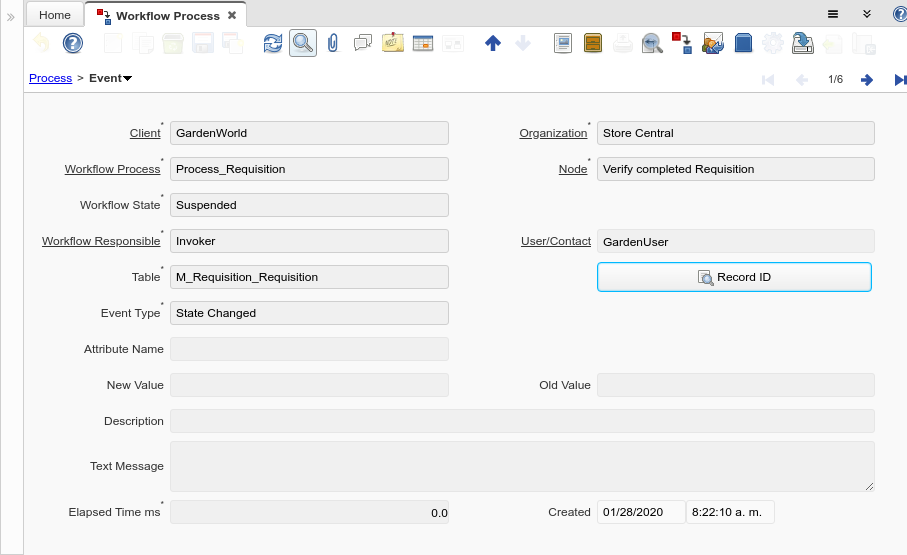Screen dimensions: 907x555
Task: Expand the collapsed left sidebar panel
Action: 11,17
